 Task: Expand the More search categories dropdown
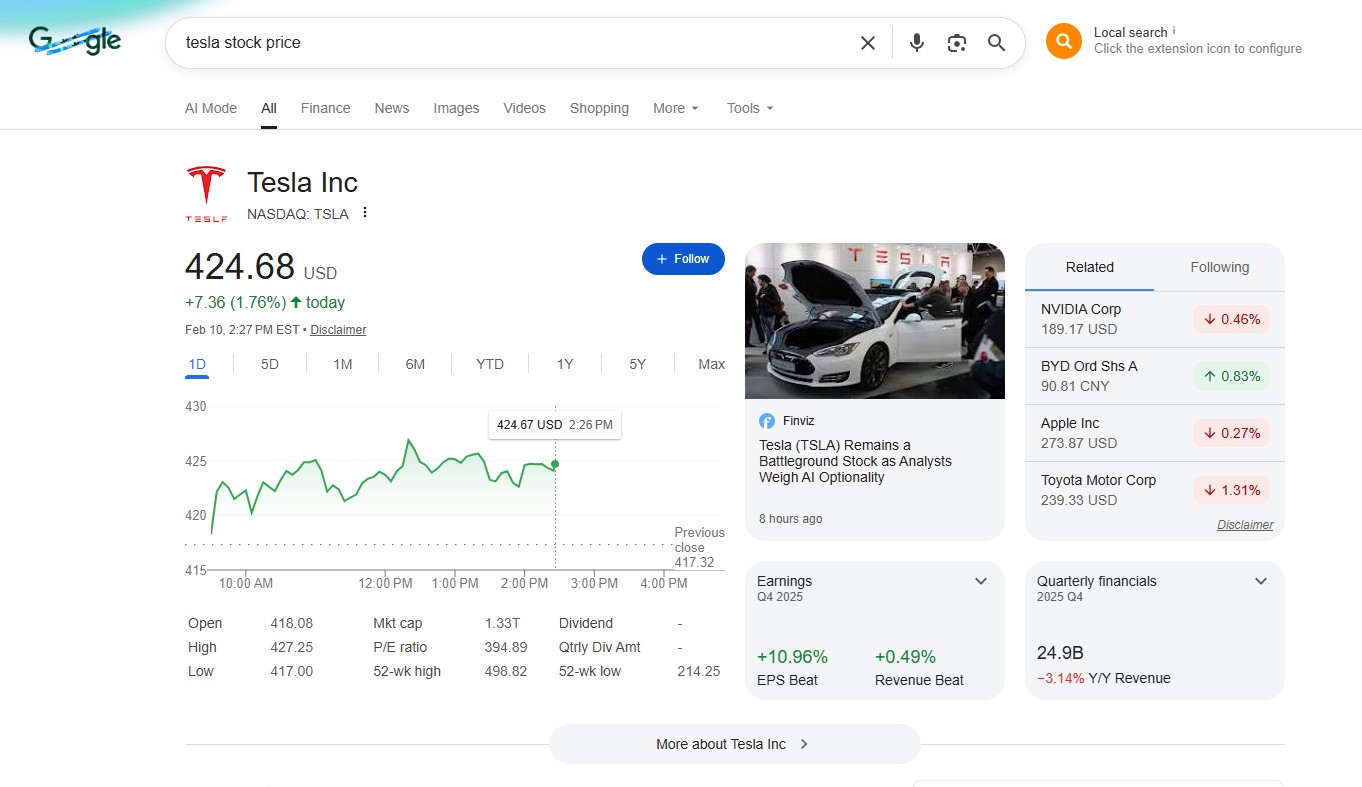[675, 108]
